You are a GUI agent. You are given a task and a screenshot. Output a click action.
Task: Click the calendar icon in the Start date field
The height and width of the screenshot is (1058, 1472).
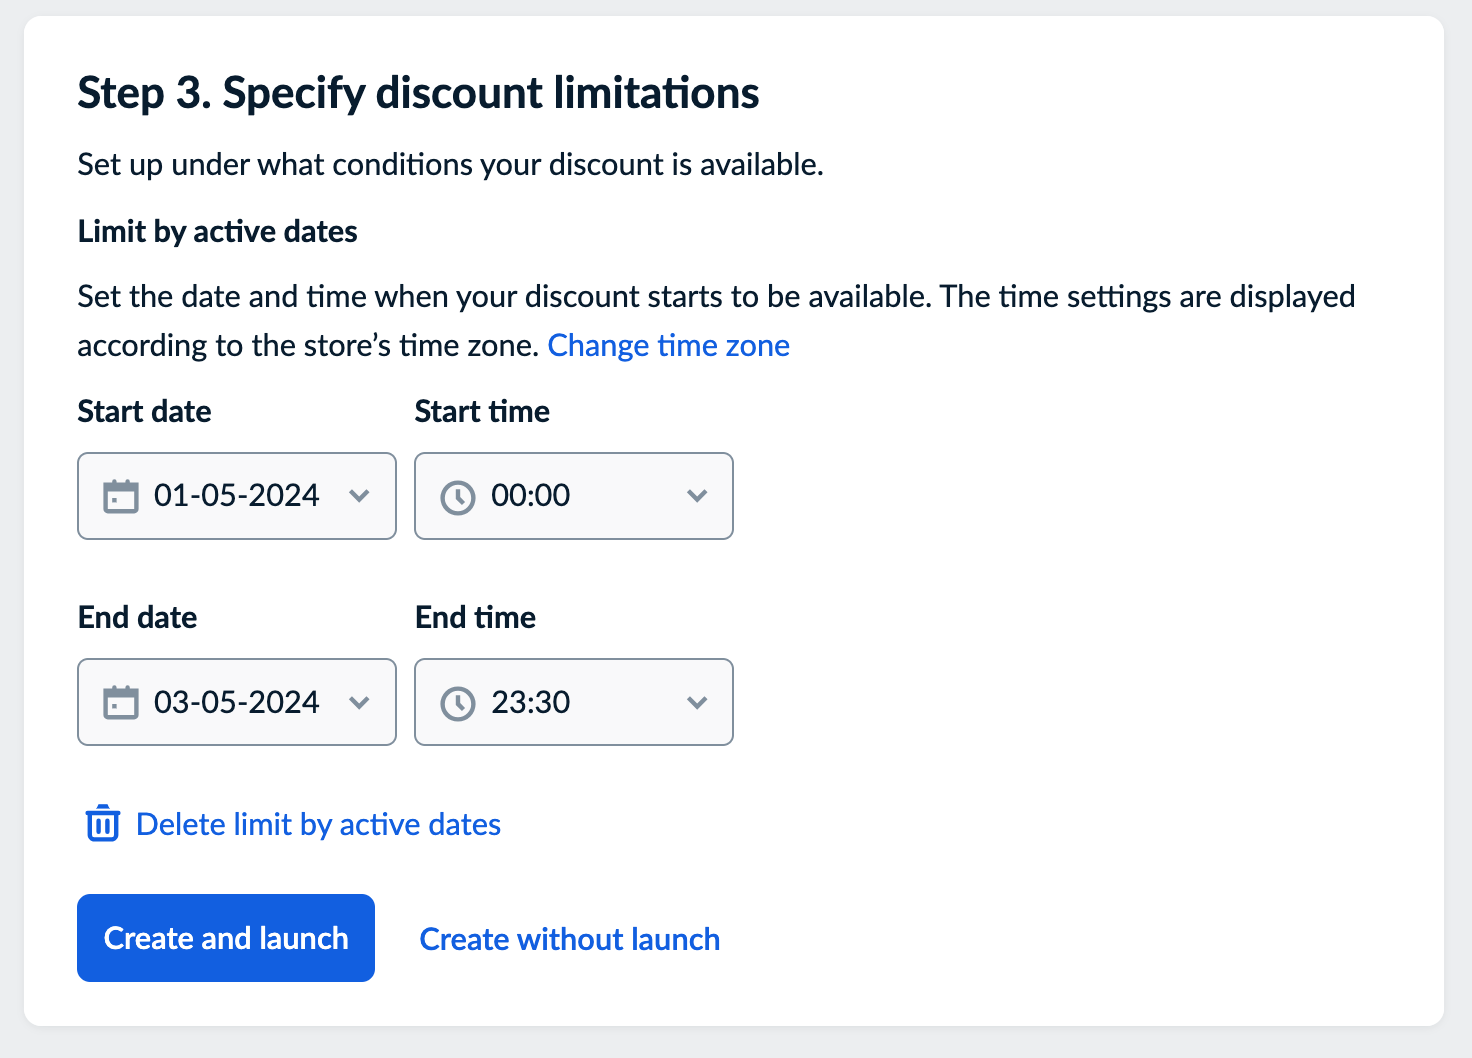point(121,496)
